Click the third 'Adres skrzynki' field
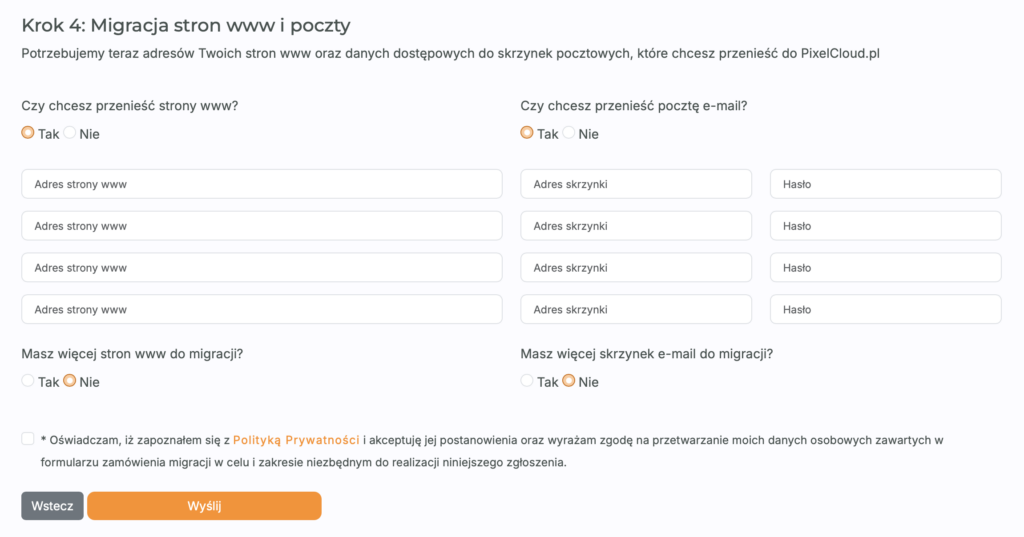Screen dimensions: 1024x537 pyautogui.click(x=636, y=268)
